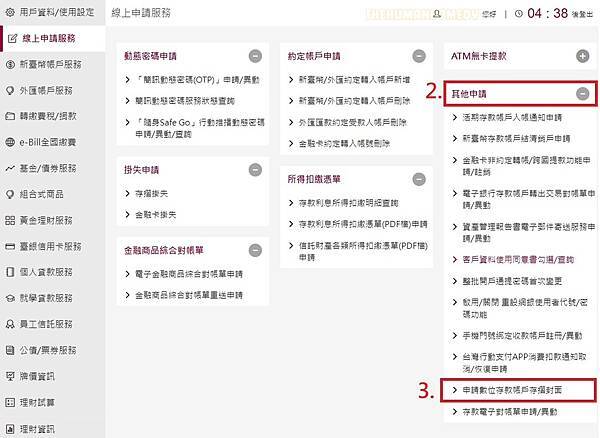Viewport: 600px width, 438px height.
Task: Click the user profile icon in header
Action: click(x=437, y=14)
